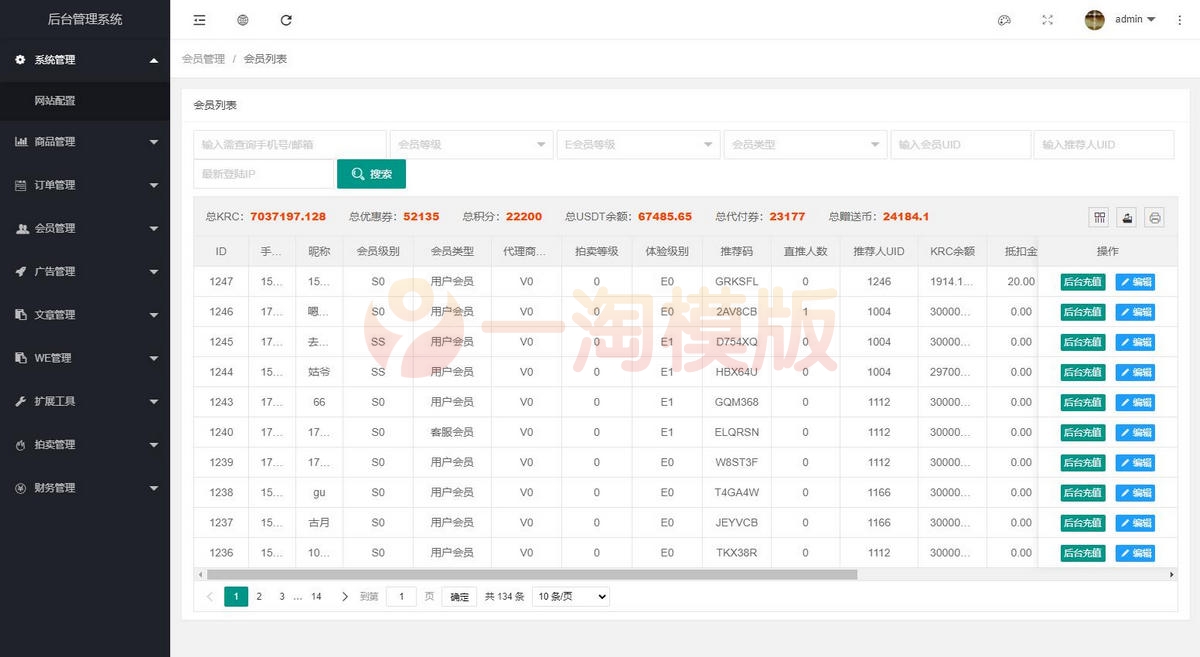Click the 搜索 search button
Screen dimensions: 1200x657
point(371,174)
